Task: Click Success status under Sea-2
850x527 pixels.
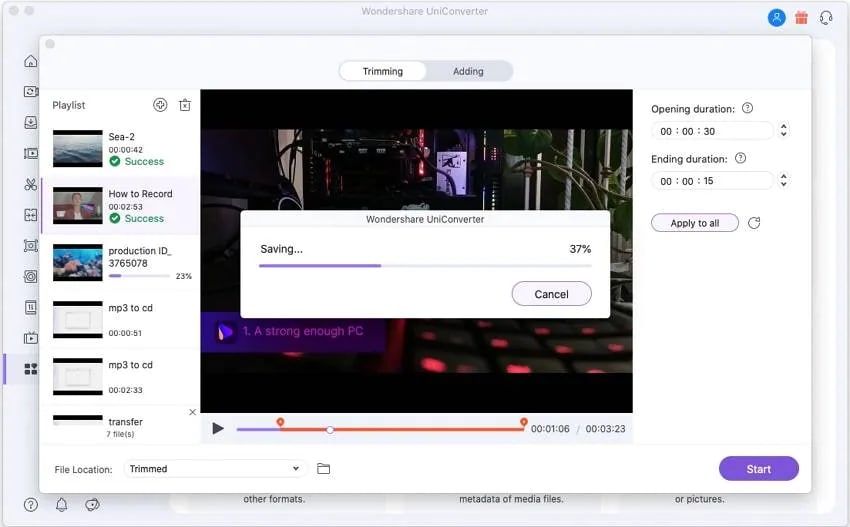Action: [137, 162]
